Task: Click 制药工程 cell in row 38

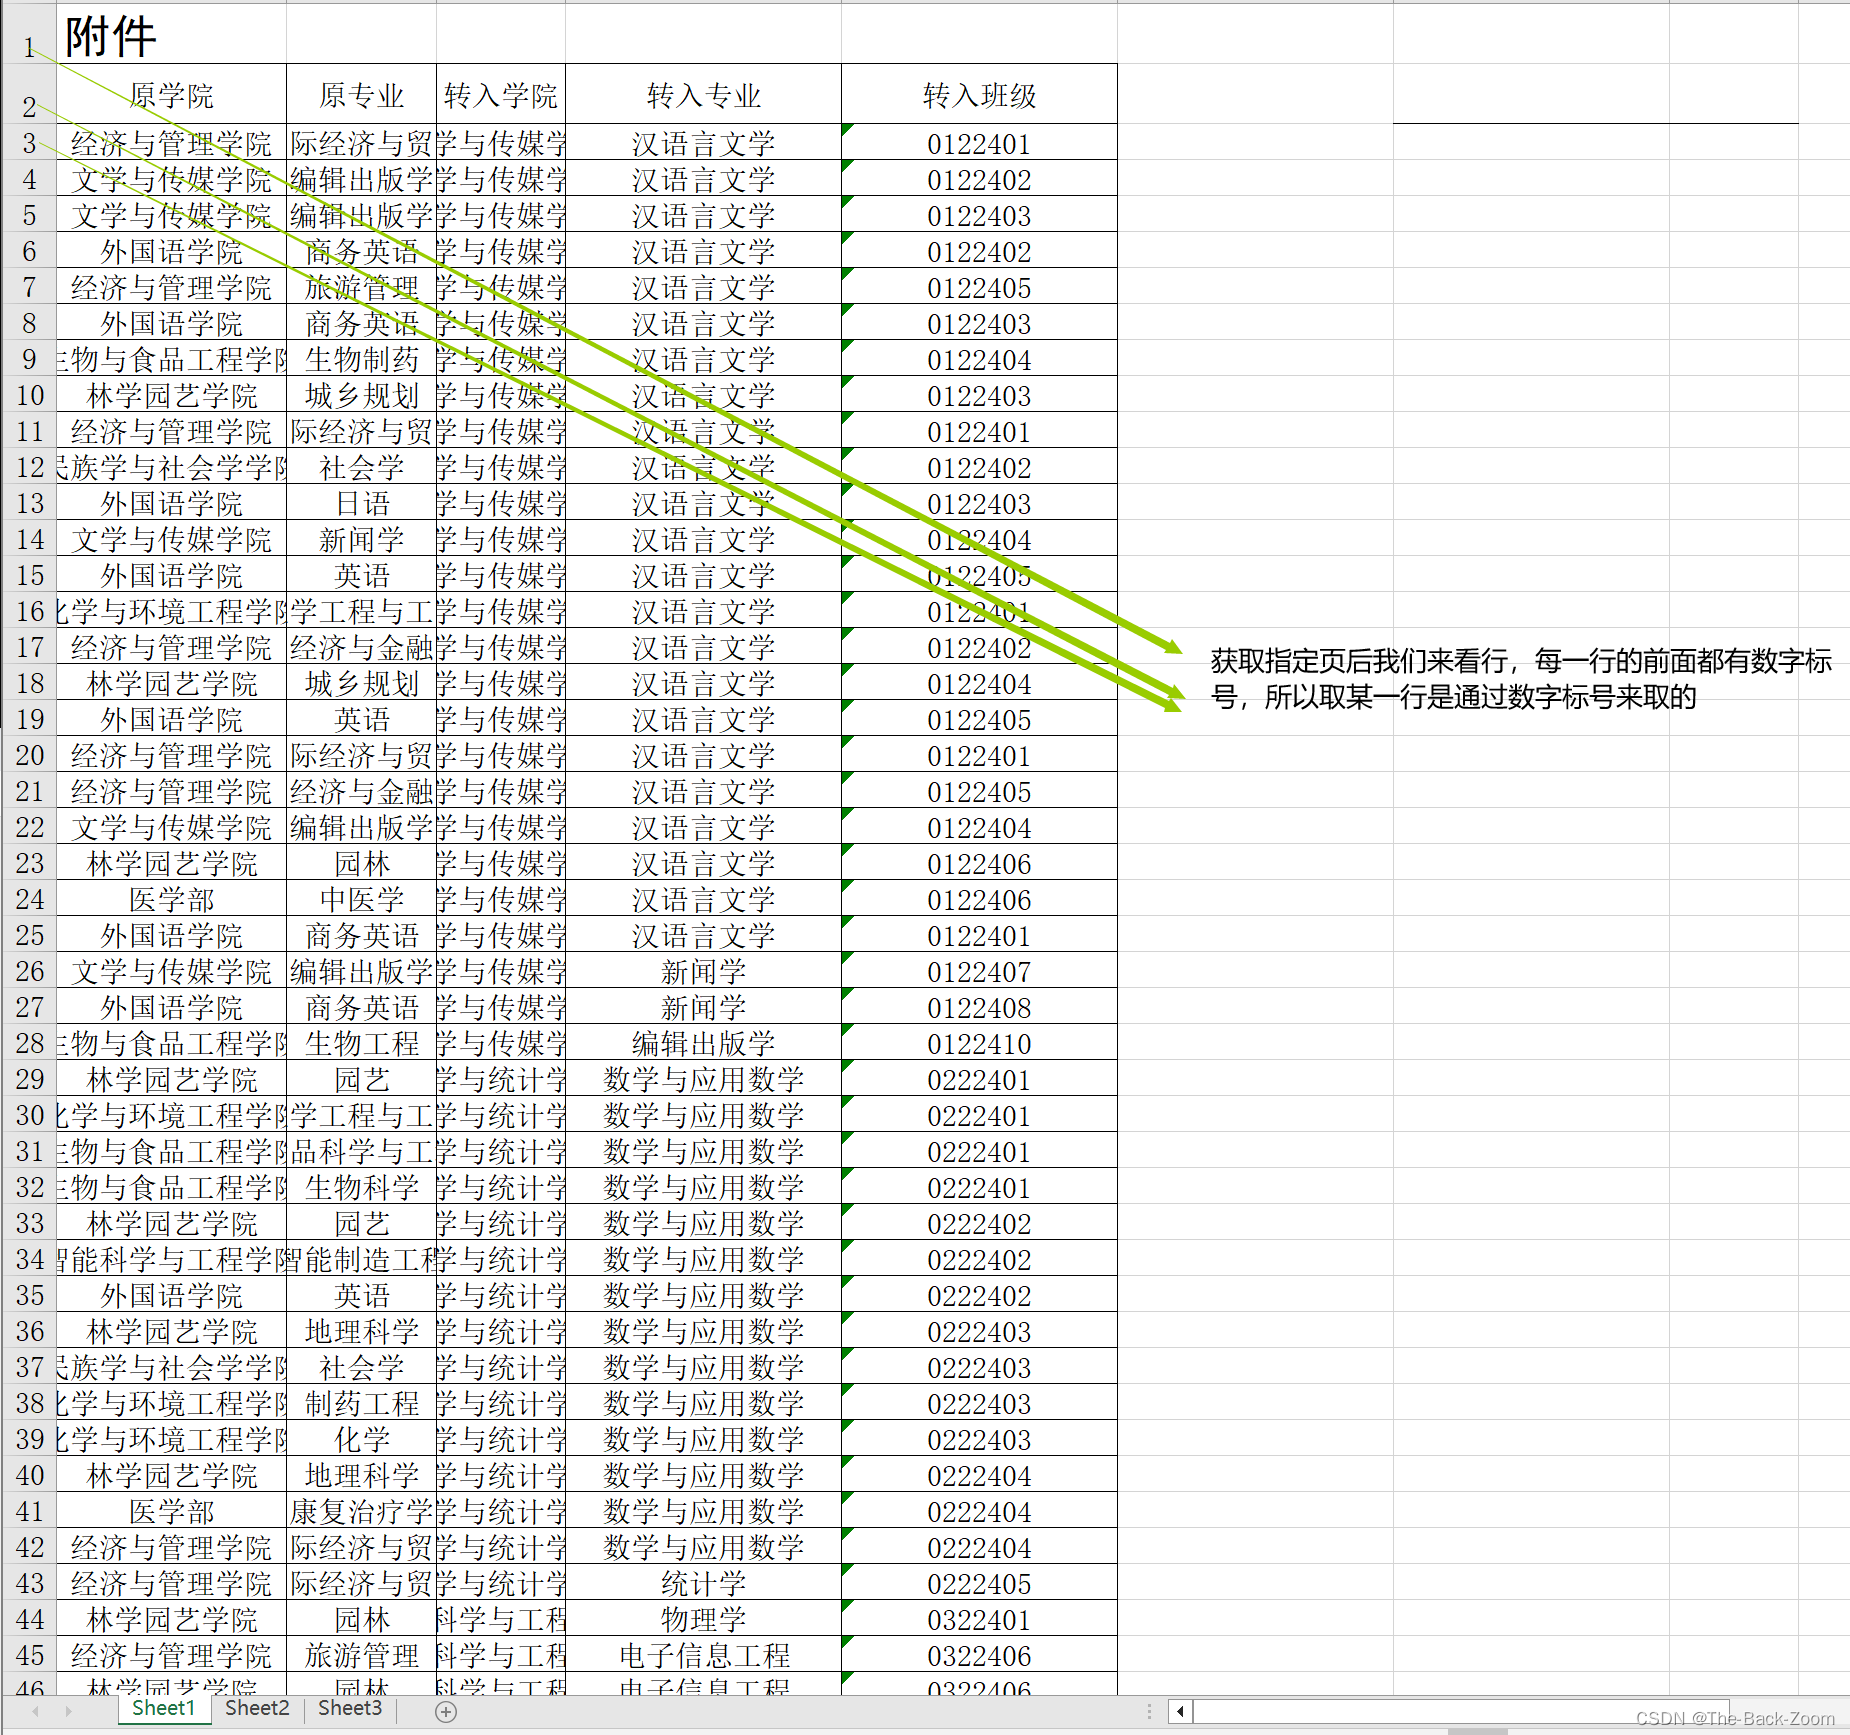Action: click(361, 1403)
